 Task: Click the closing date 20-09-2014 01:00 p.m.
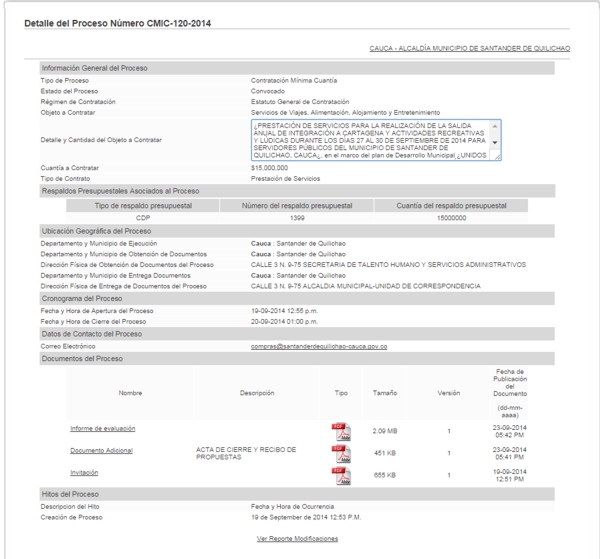(x=284, y=322)
